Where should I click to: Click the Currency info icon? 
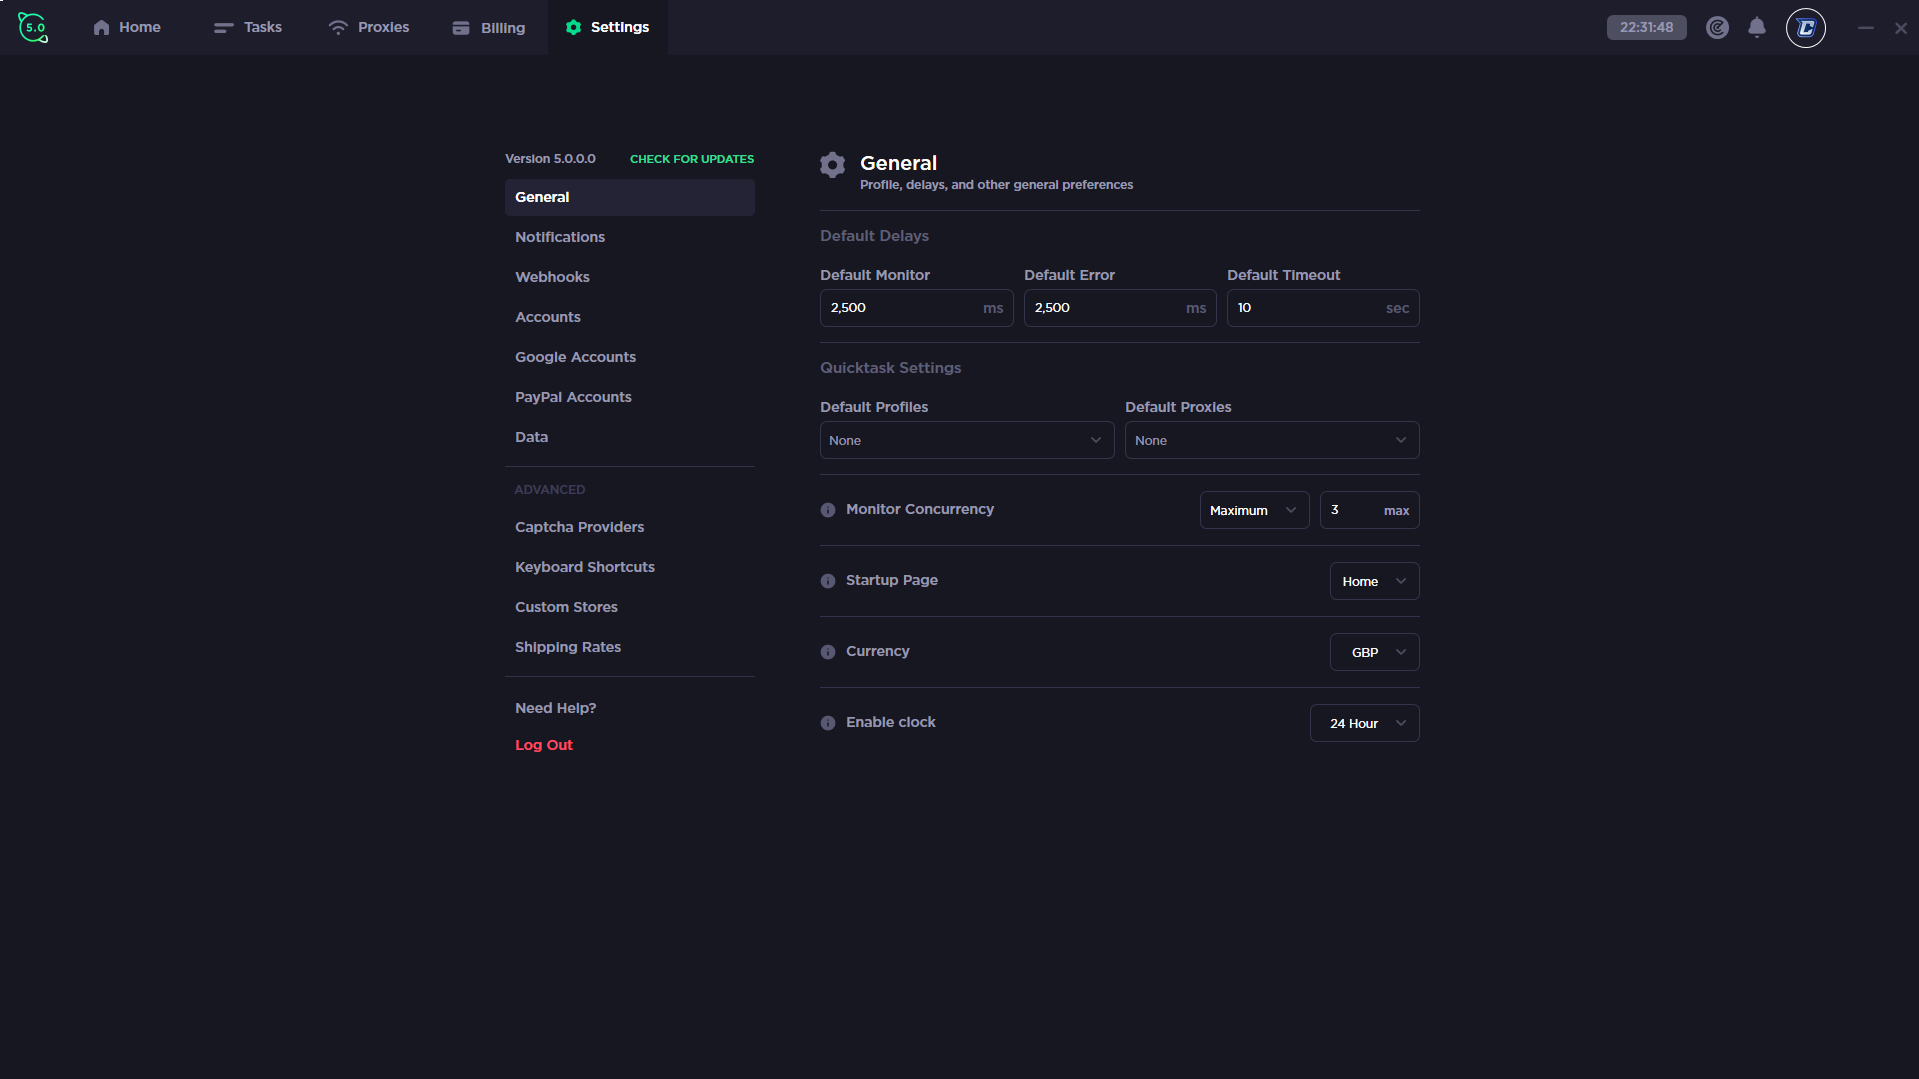828,652
